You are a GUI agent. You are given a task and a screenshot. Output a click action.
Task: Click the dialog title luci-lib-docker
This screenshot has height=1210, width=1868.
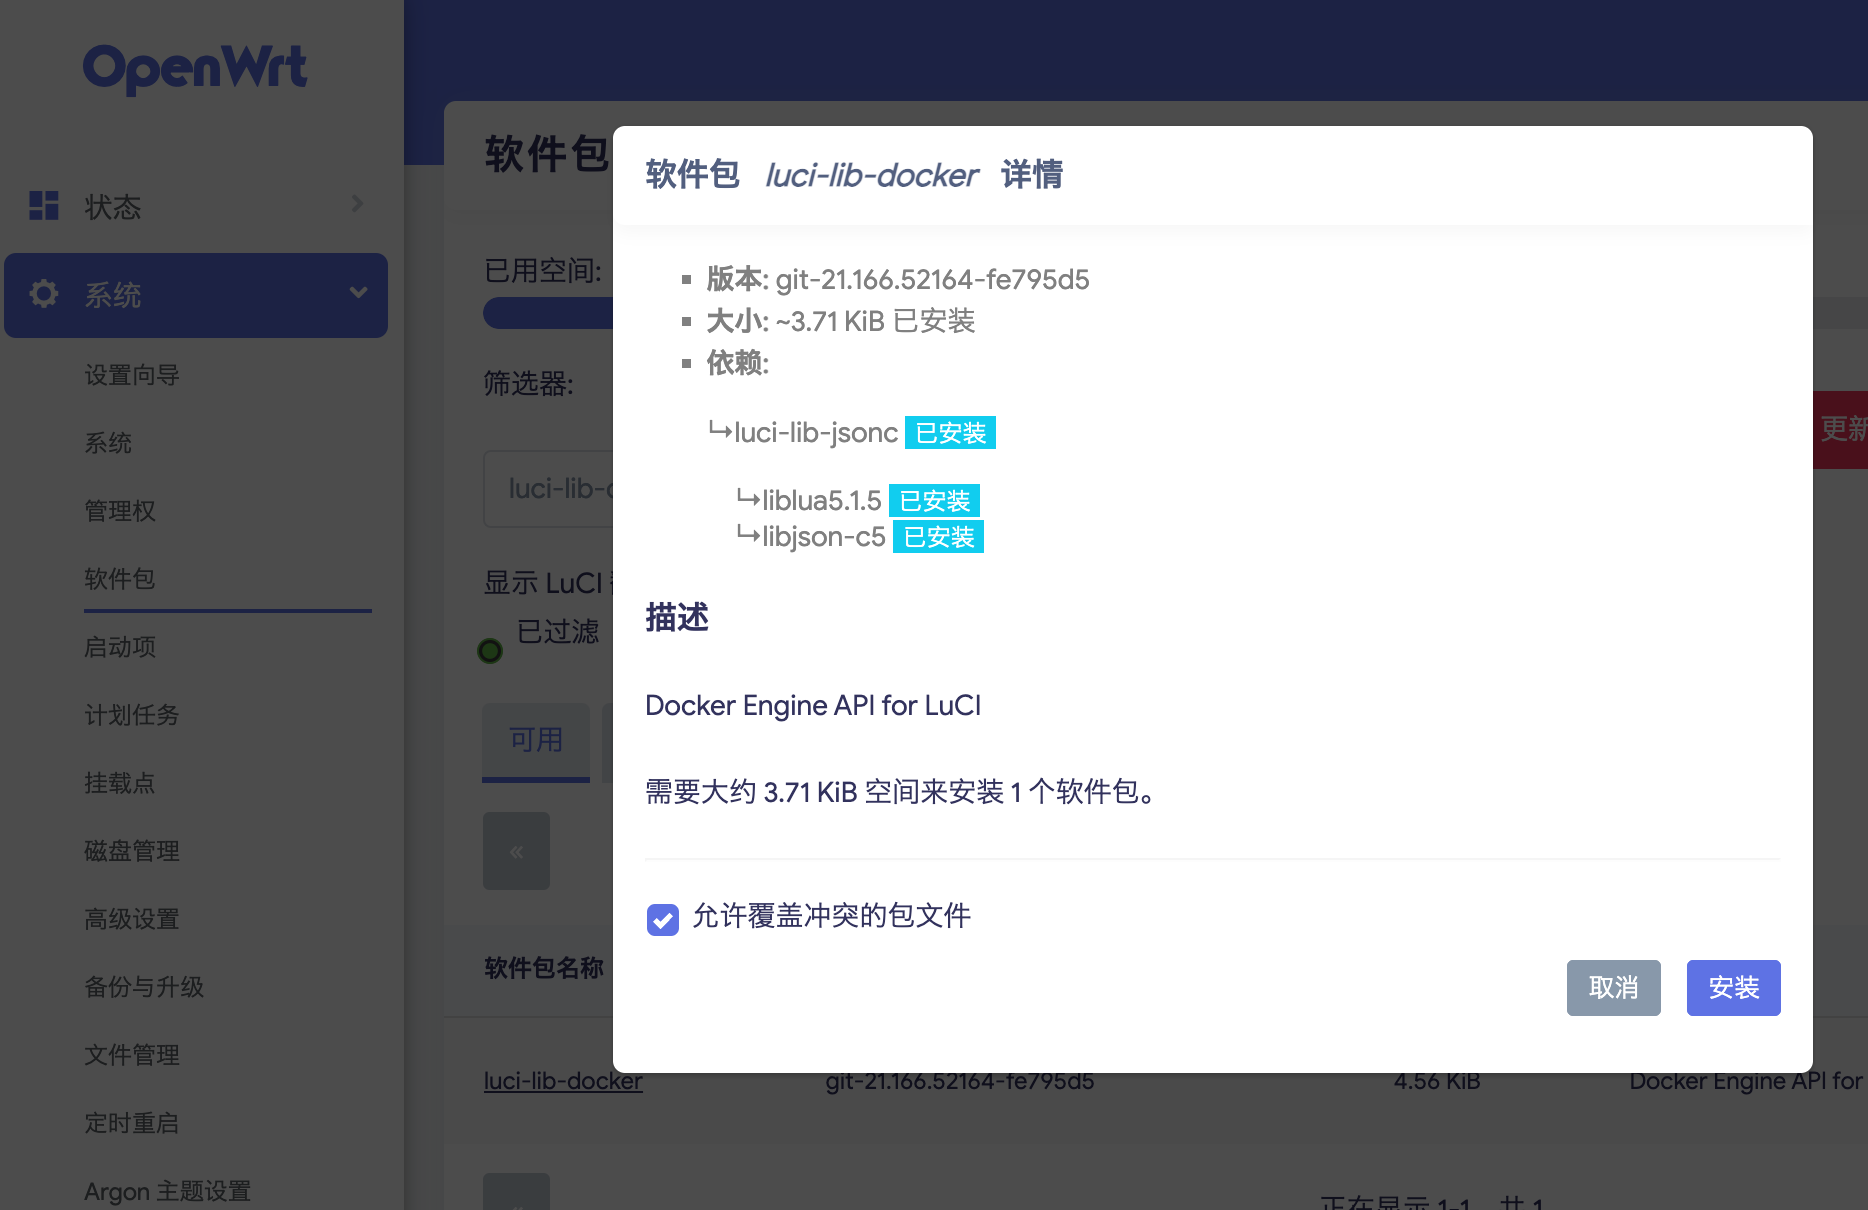871,176
